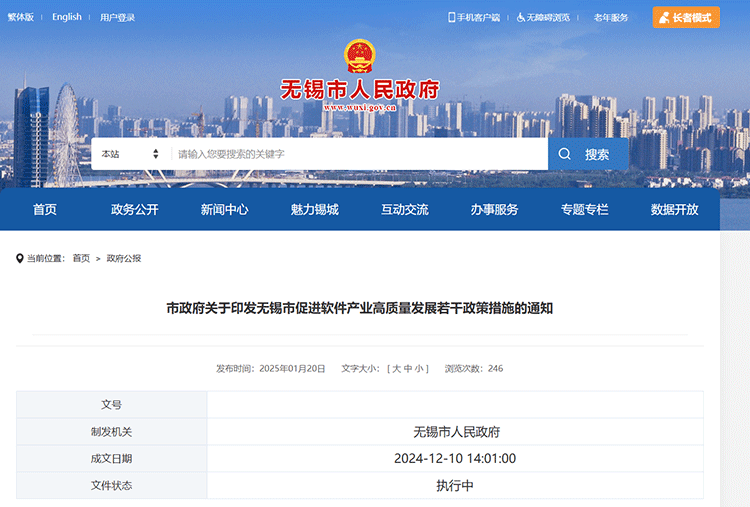
Task: Go to 首页 in navigation bar
Action: [x=45, y=209]
